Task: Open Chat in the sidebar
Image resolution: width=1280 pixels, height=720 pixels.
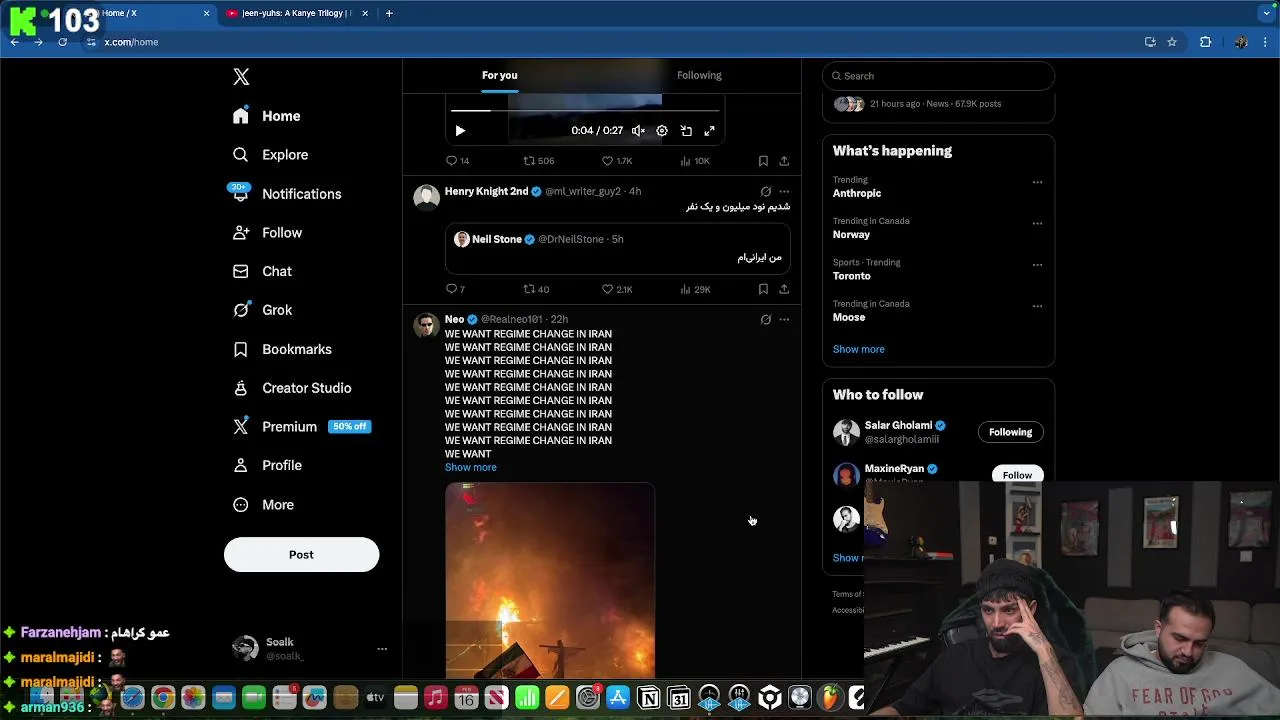Action: (x=262, y=271)
